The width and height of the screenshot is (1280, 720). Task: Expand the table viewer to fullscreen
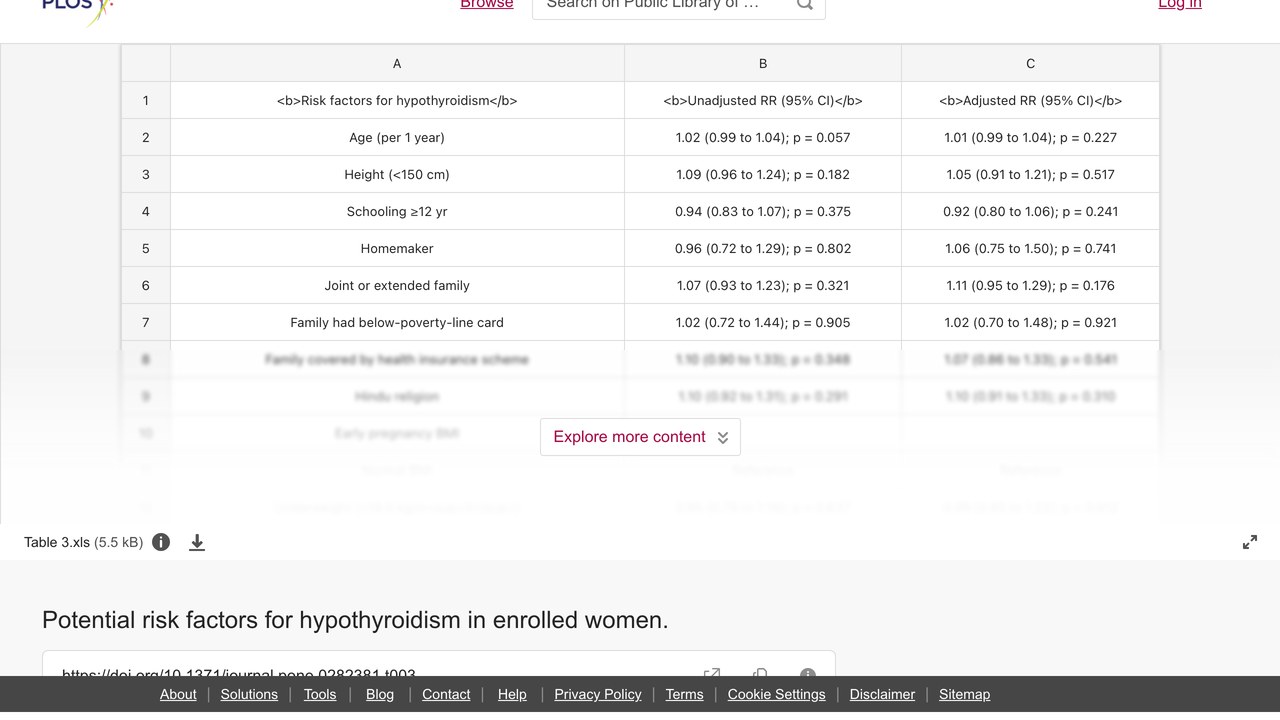tap(1250, 542)
